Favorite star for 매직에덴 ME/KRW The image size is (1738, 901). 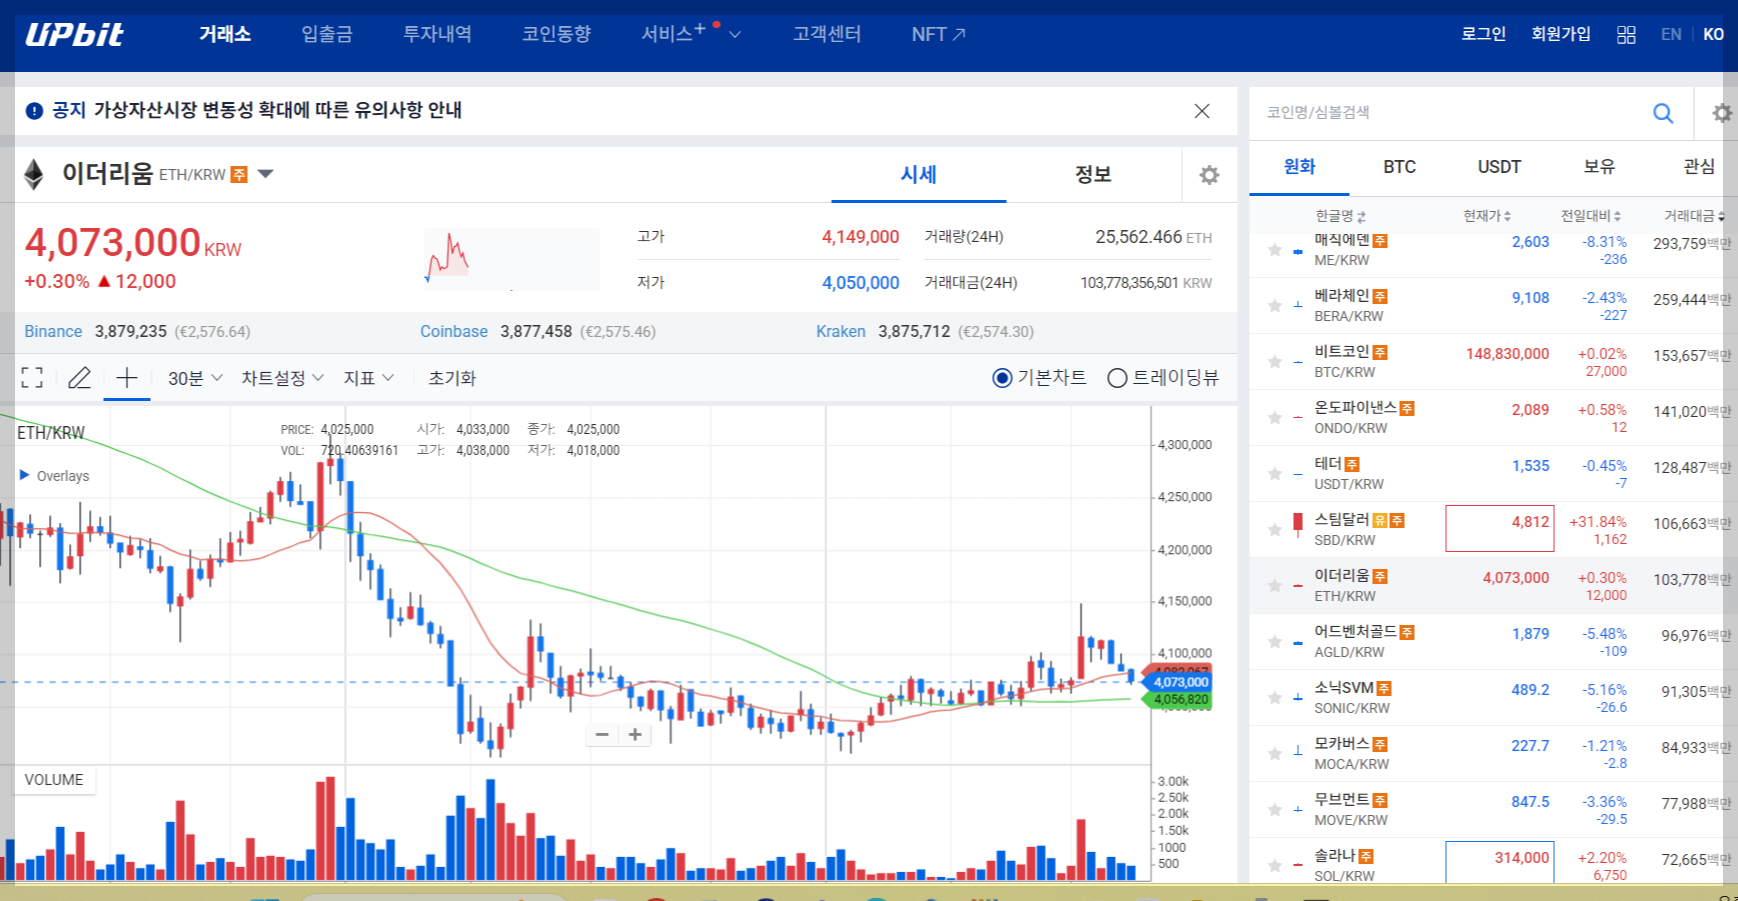[1274, 250]
